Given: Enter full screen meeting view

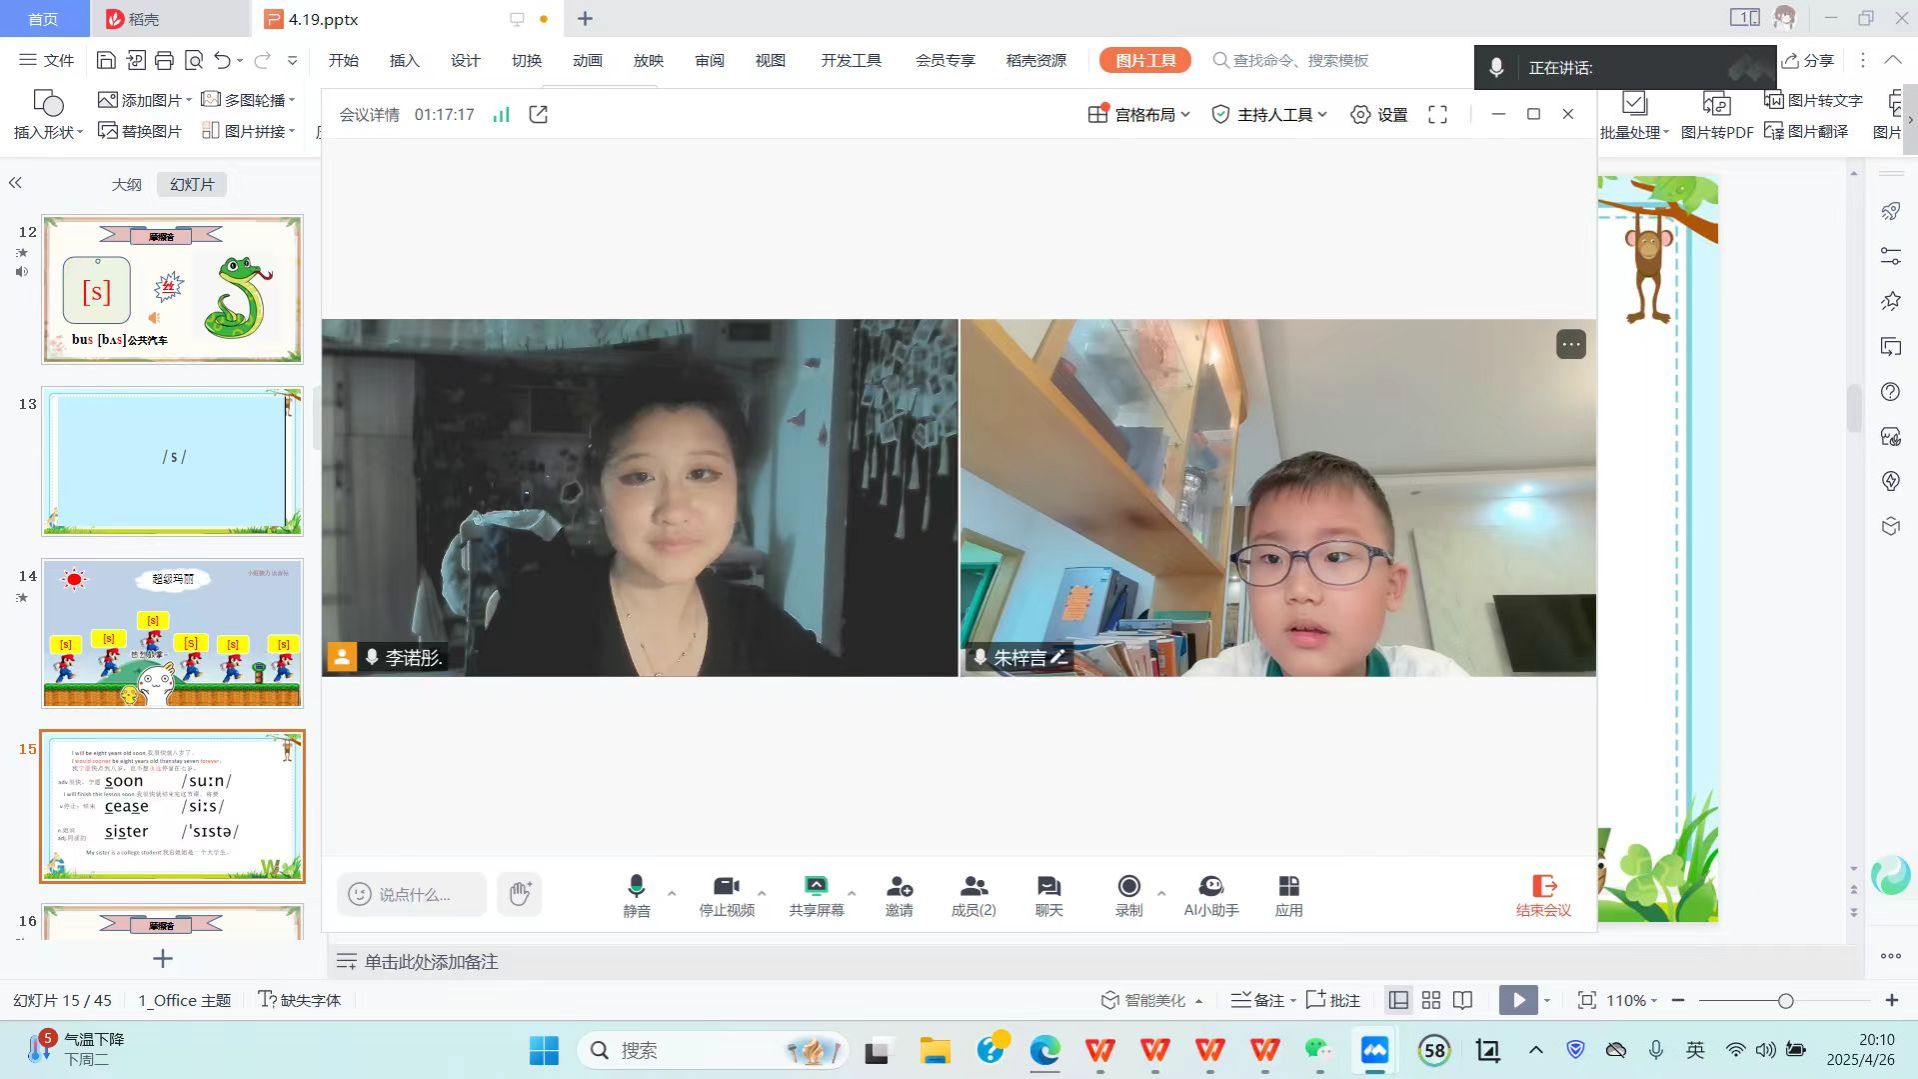Looking at the screenshot, I should click(x=1437, y=115).
